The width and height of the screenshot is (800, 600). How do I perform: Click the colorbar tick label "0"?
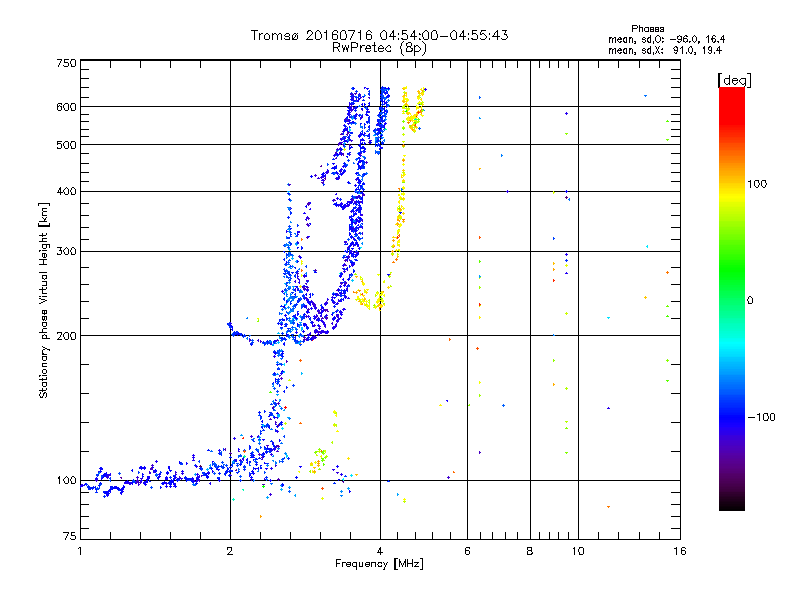750,301
